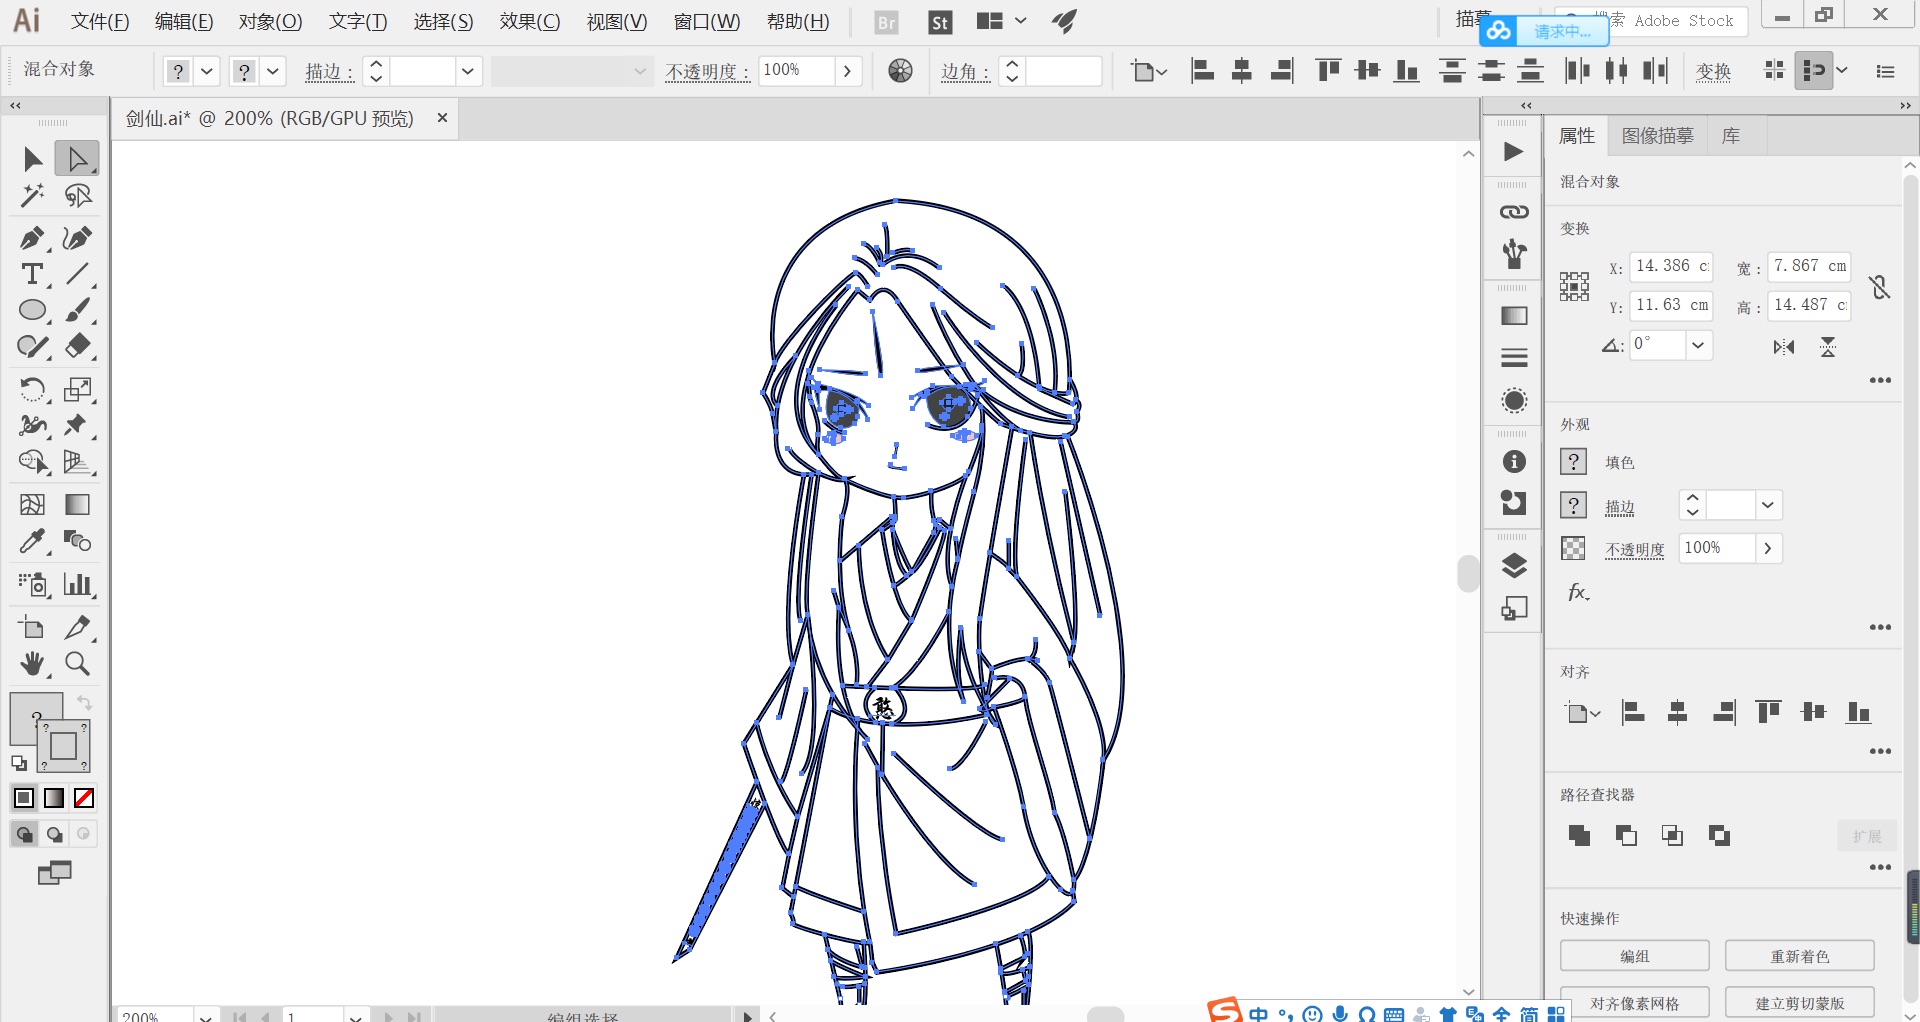1920x1022 pixels.
Task: Click the 对齐像素网格 button
Action: click(1635, 1003)
